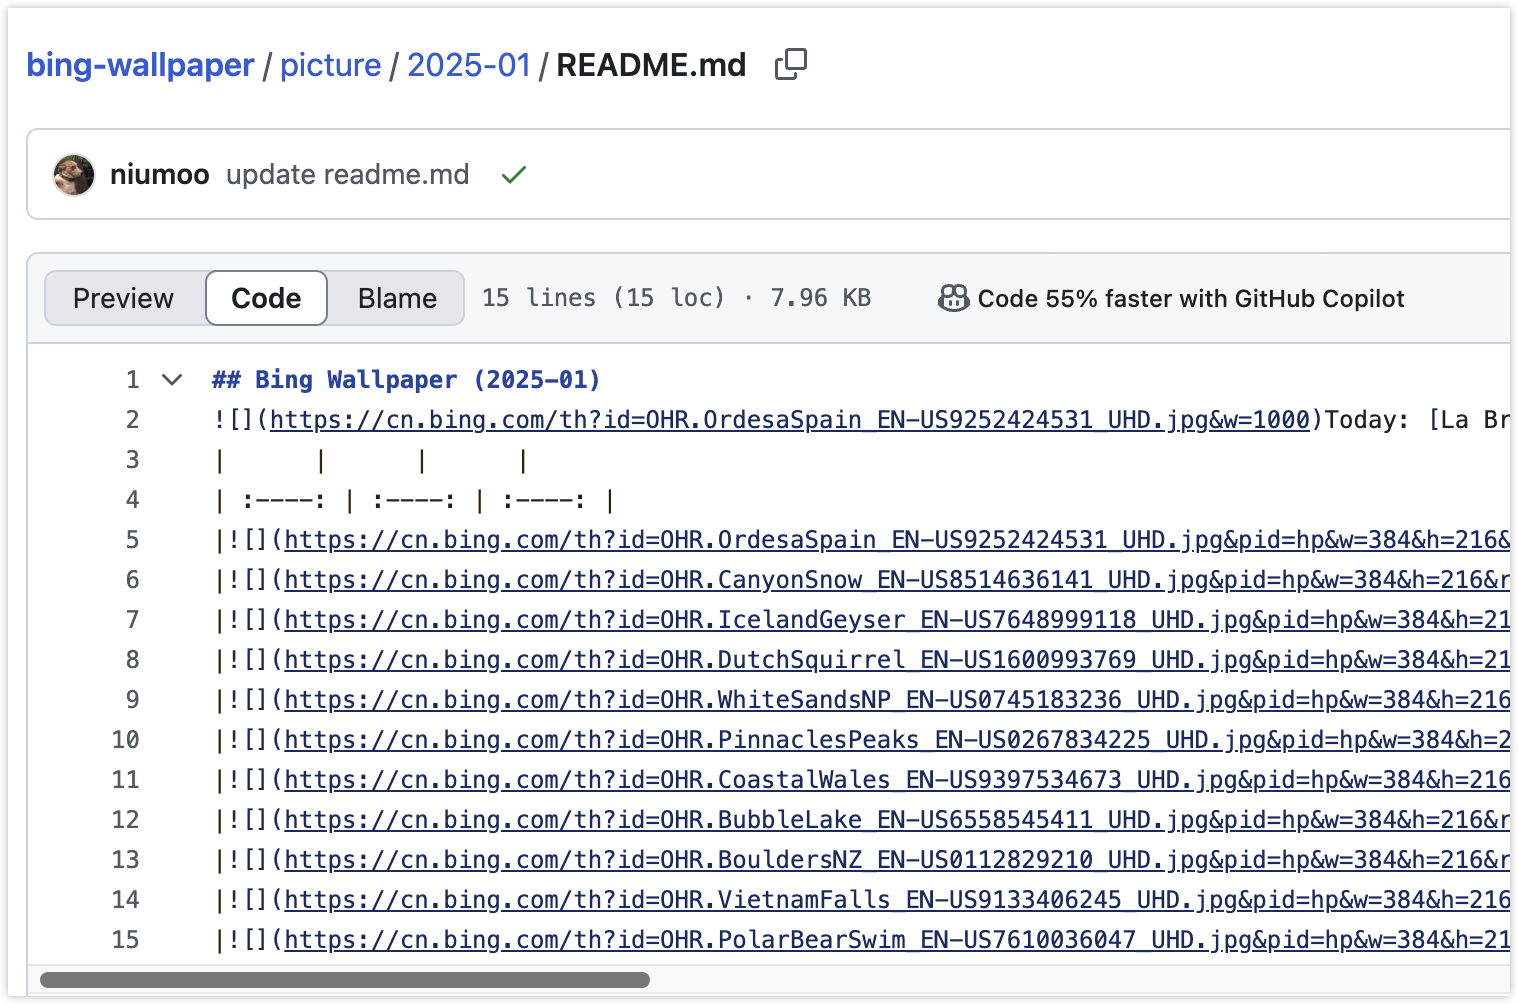Open the BubbleLake image URL
The height and width of the screenshot is (1004, 1518).
897,820
